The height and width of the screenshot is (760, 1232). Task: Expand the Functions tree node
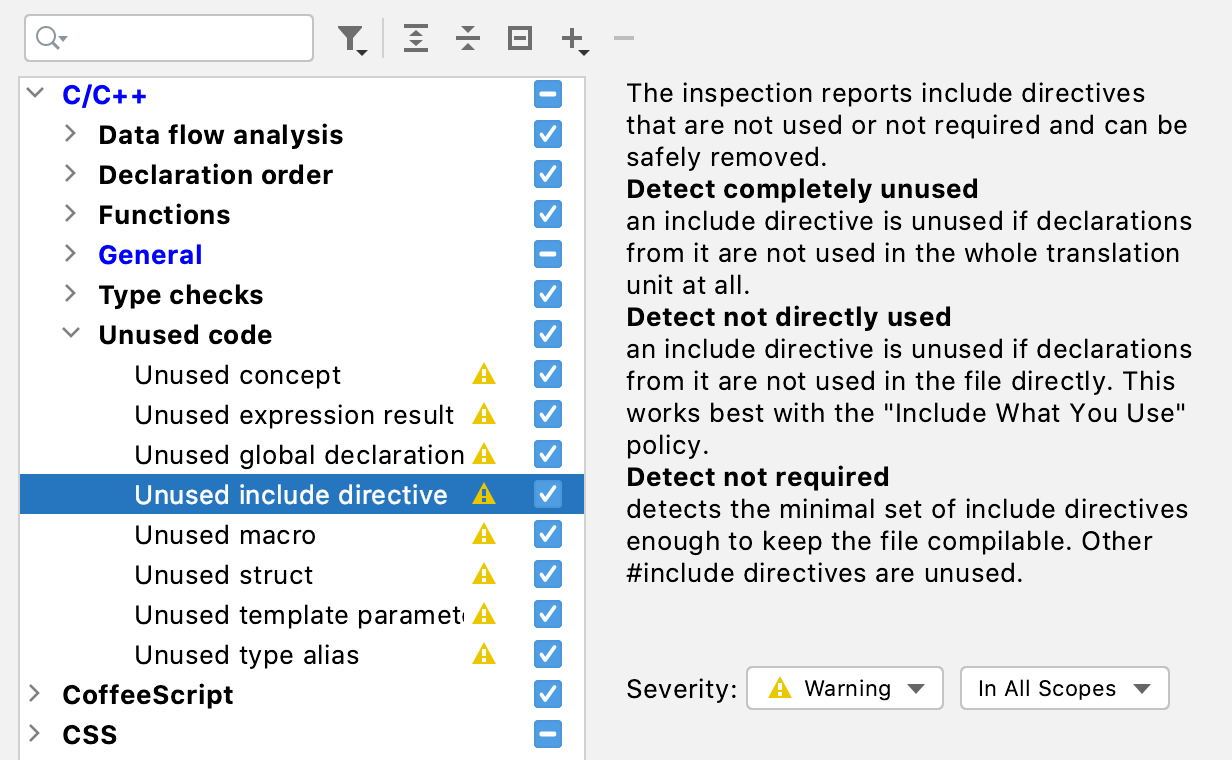(70, 214)
